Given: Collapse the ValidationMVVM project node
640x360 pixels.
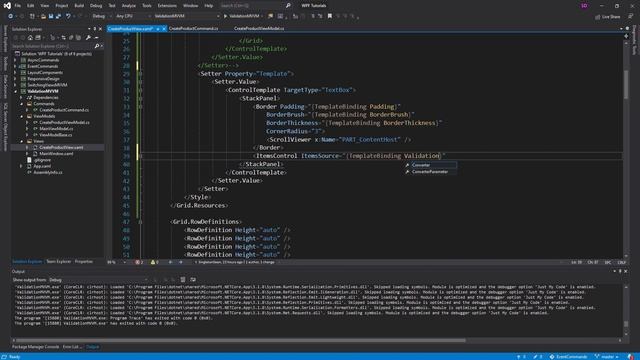Looking at the screenshot, I should click(x=16, y=91).
